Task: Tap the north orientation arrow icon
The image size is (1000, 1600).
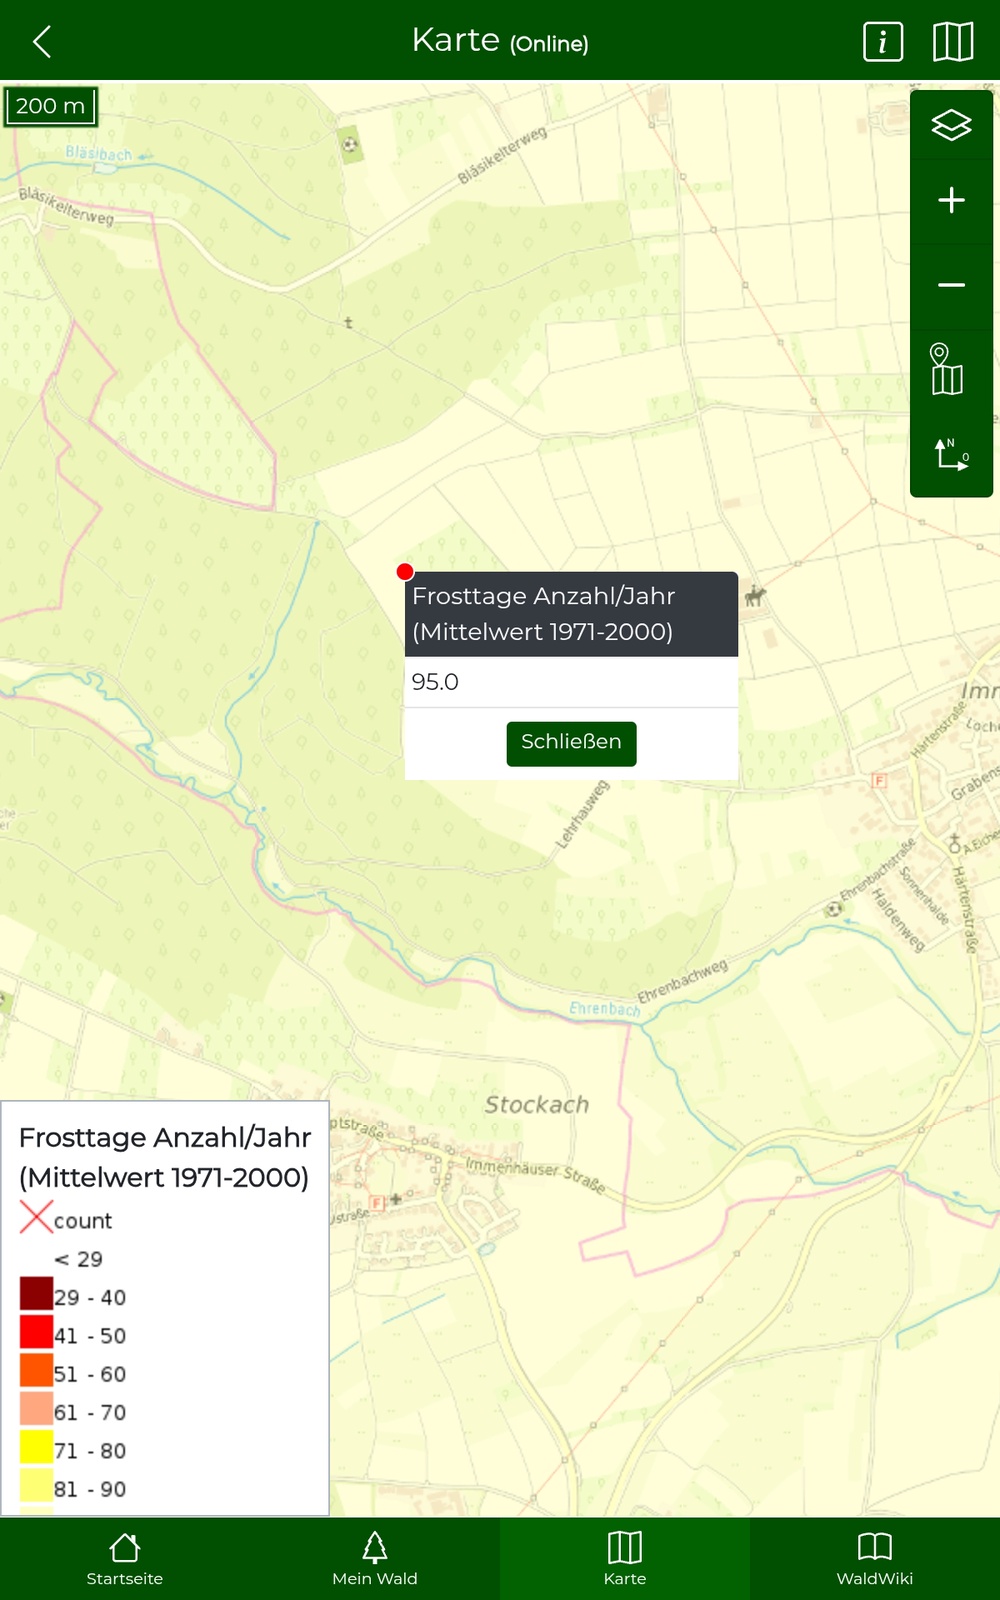Action: coord(951,454)
